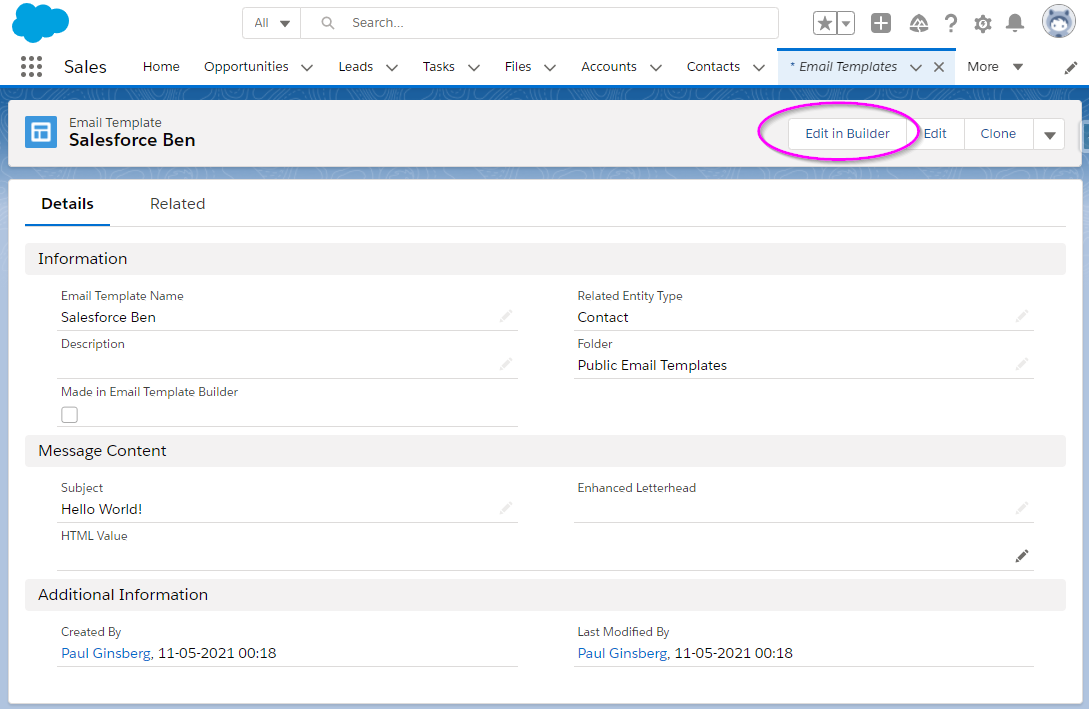Edit Email Template Name pencil icon

tap(506, 316)
